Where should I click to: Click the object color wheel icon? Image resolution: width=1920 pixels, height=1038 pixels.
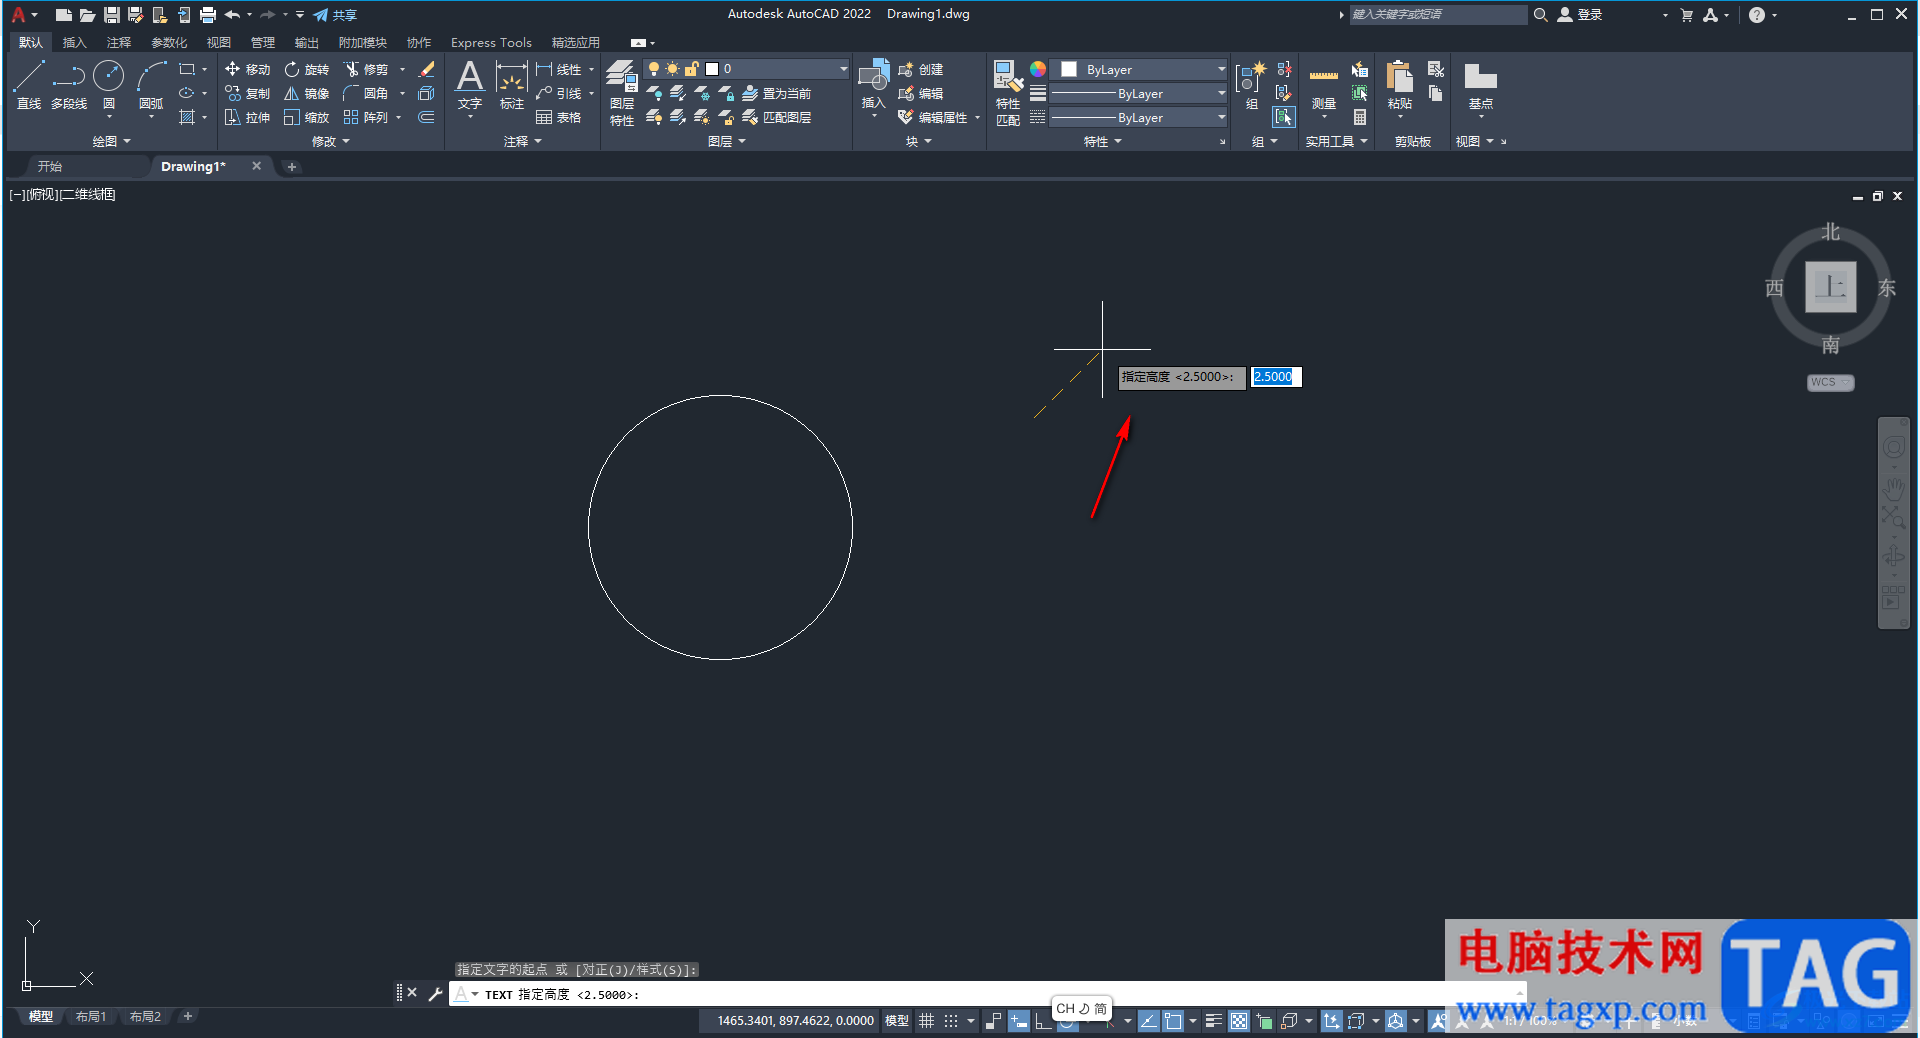pos(1038,69)
